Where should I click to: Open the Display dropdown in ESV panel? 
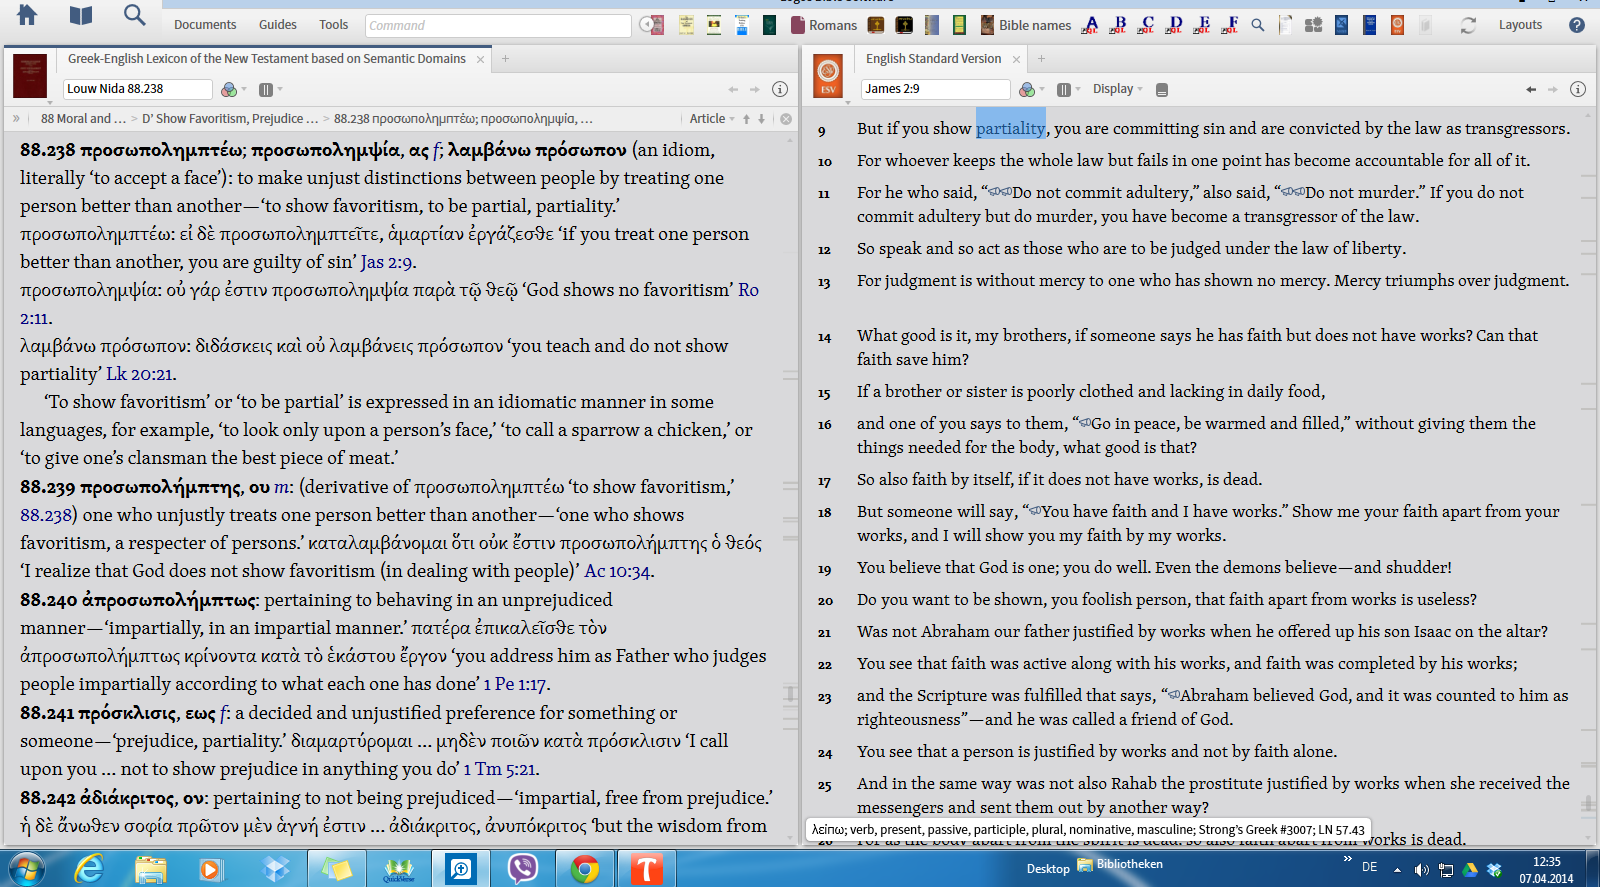[1117, 89]
